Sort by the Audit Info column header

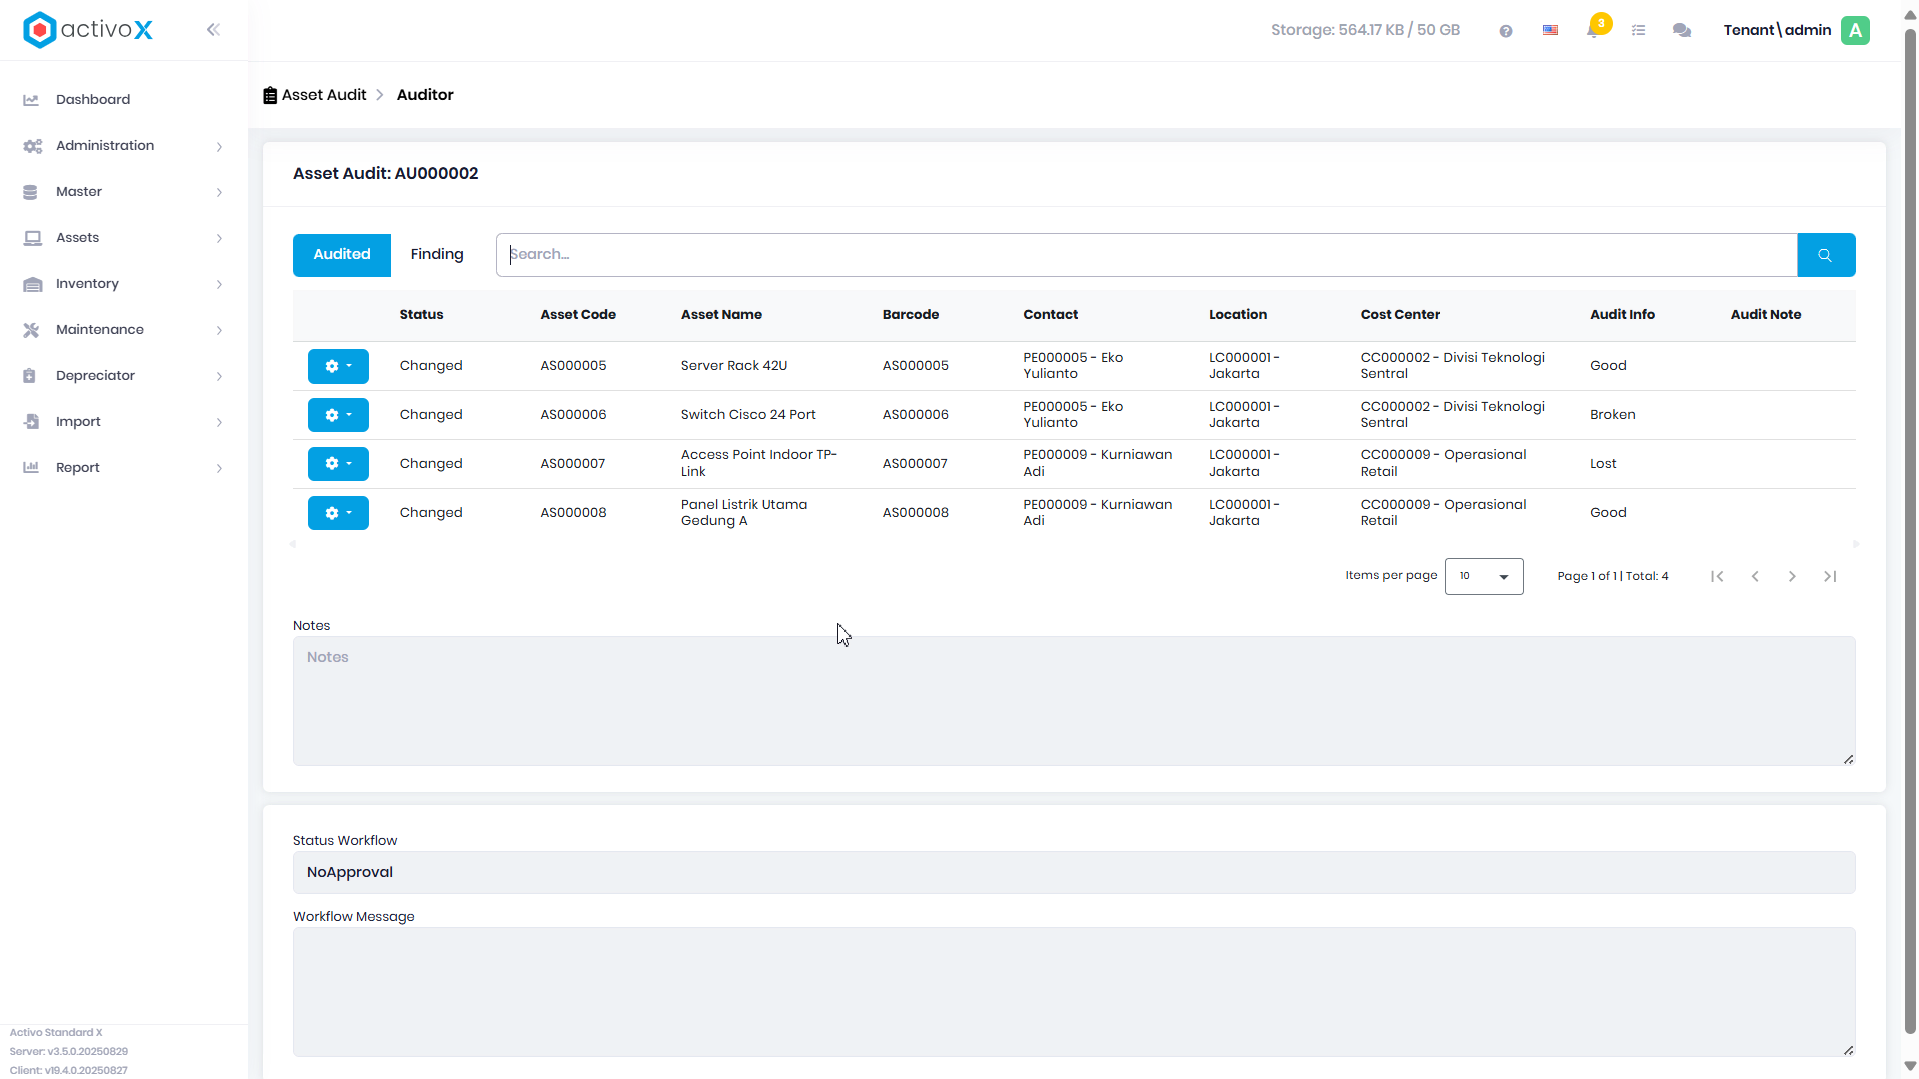point(1622,315)
